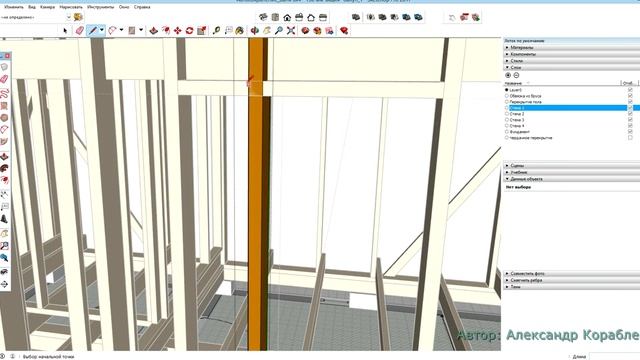The height and width of the screenshot is (360, 640).
Task: Open the Line tool dropdown arrow
Action: click(102, 30)
